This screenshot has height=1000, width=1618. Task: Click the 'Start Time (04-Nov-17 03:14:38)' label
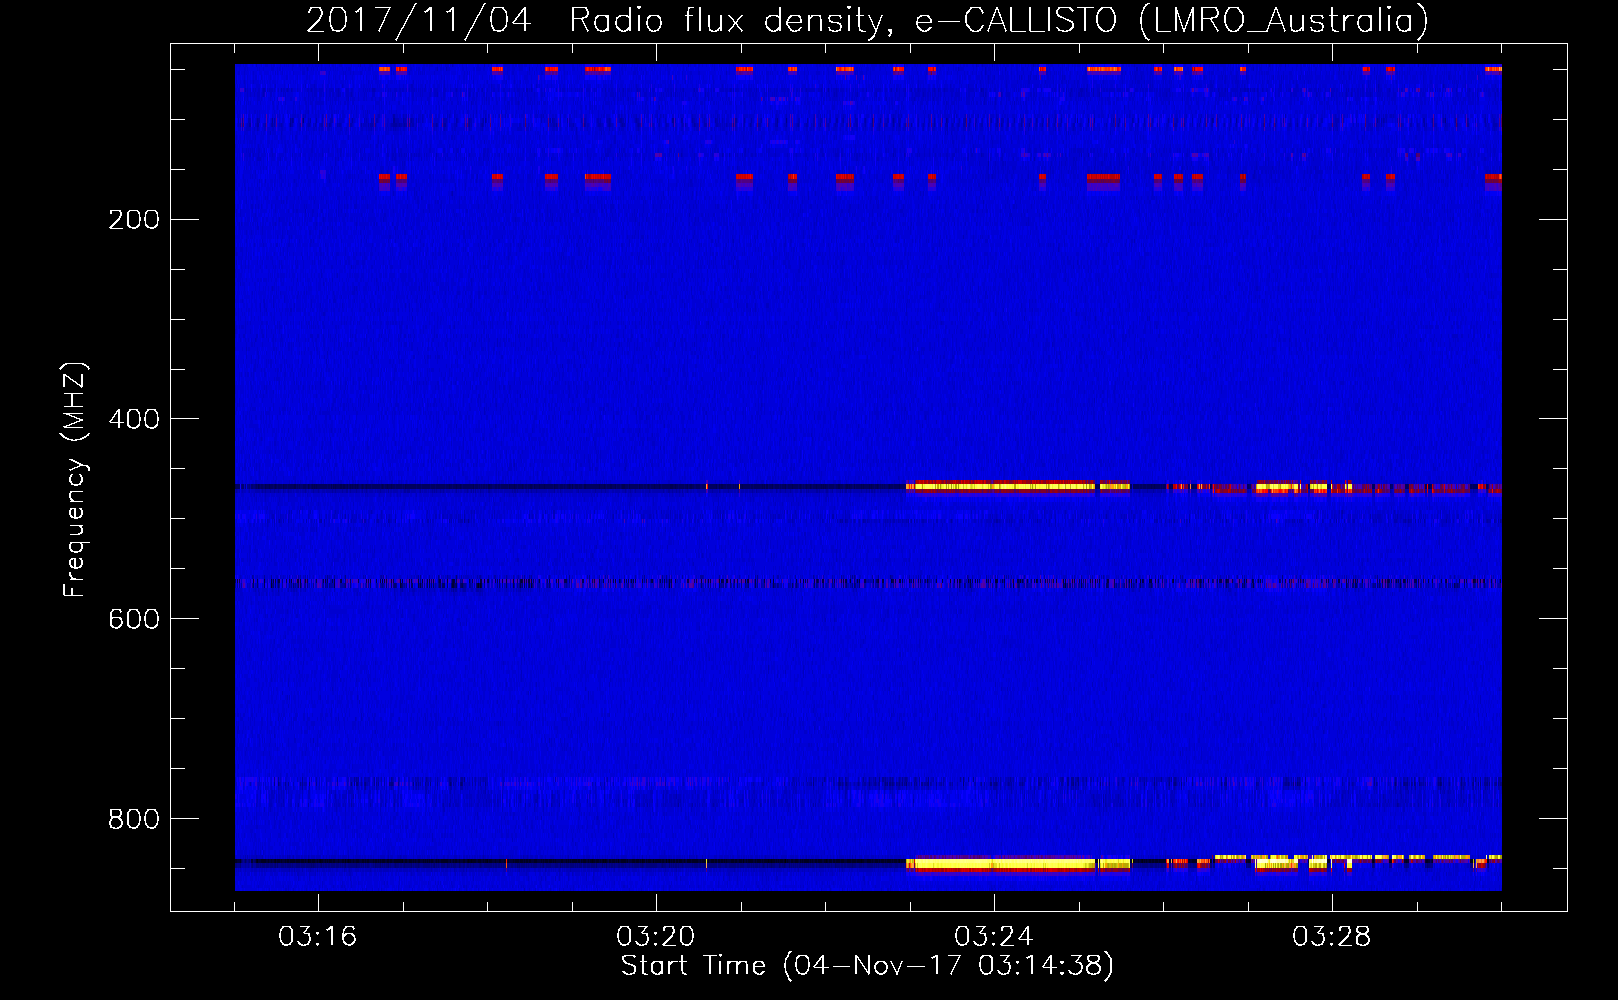click(867, 966)
